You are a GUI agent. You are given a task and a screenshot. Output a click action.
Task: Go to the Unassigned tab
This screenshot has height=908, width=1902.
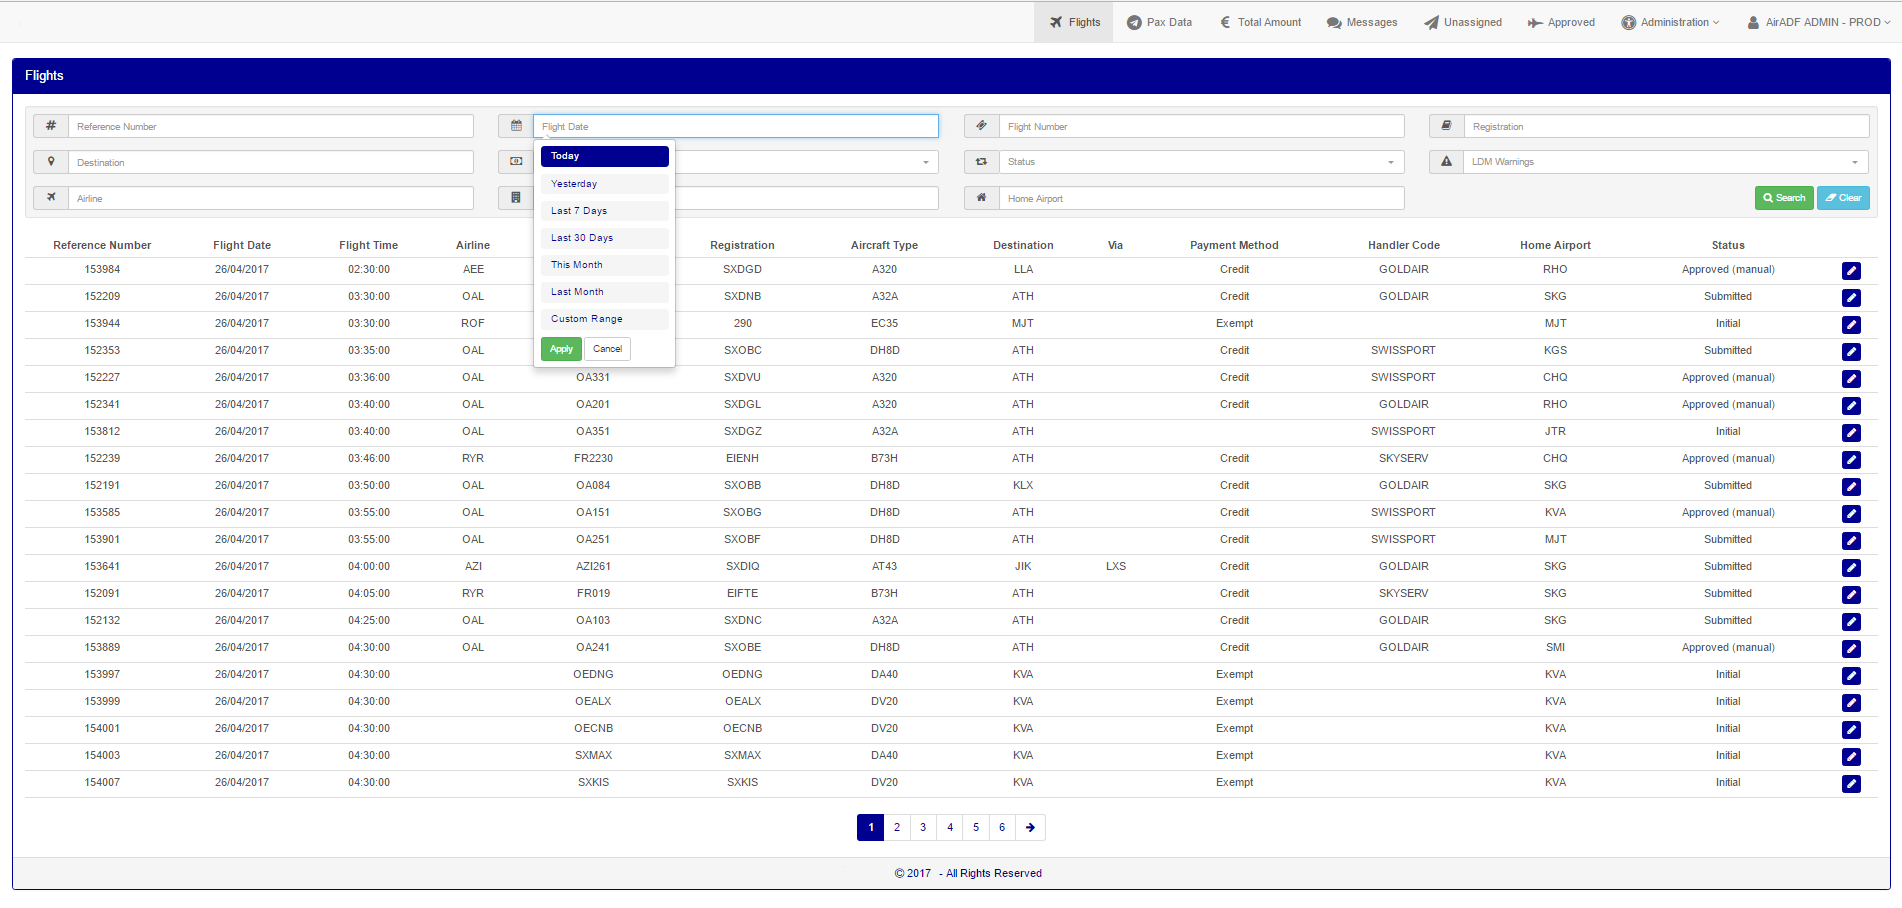[x=1463, y=22]
